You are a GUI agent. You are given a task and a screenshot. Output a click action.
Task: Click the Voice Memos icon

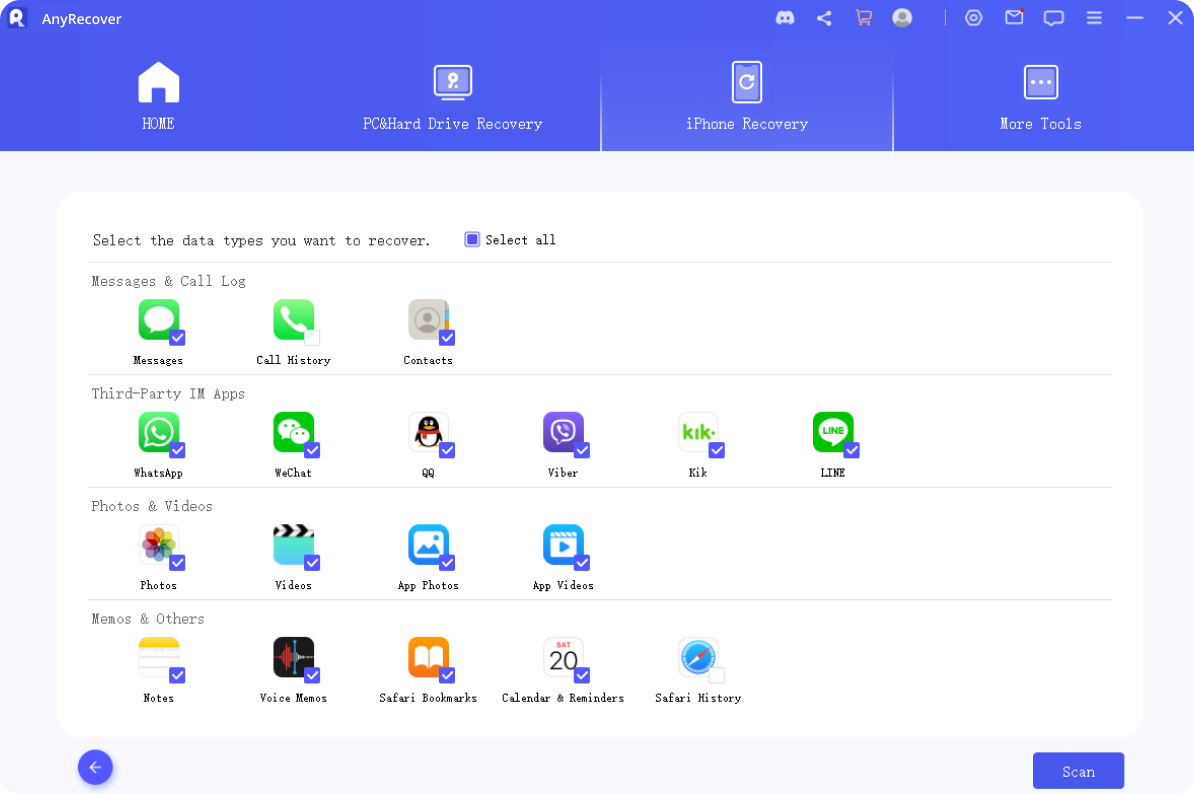tap(293, 657)
